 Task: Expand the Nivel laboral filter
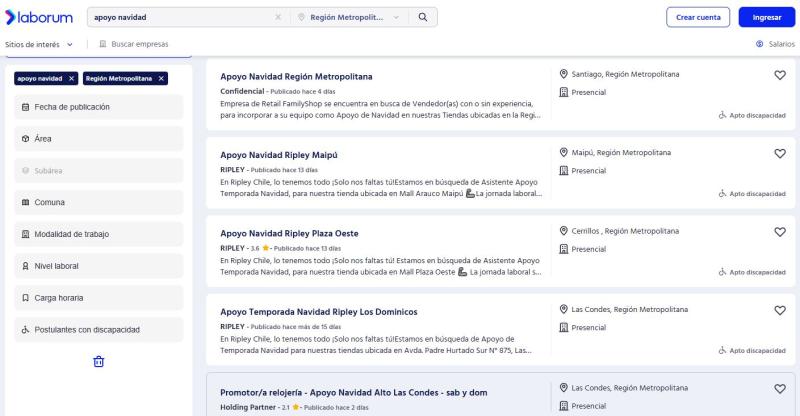tap(98, 266)
